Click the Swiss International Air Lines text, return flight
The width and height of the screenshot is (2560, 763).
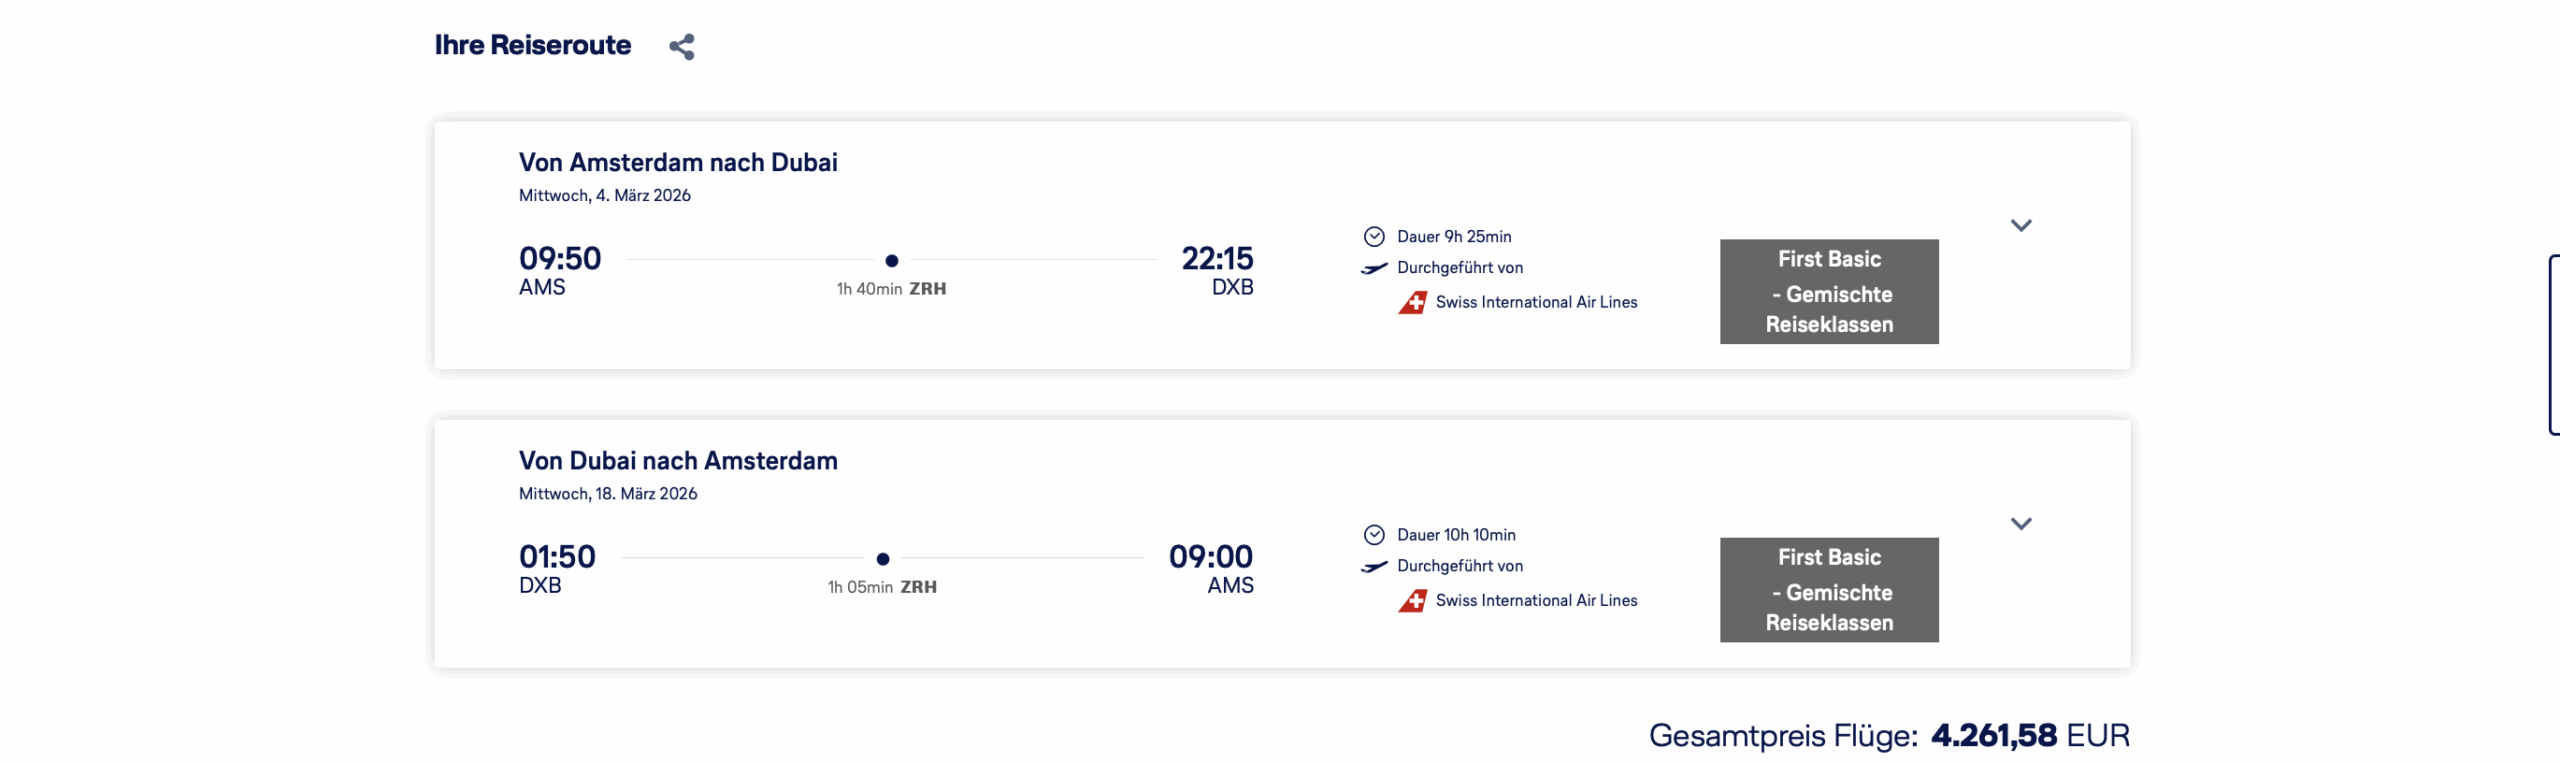(x=1536, y=600)
